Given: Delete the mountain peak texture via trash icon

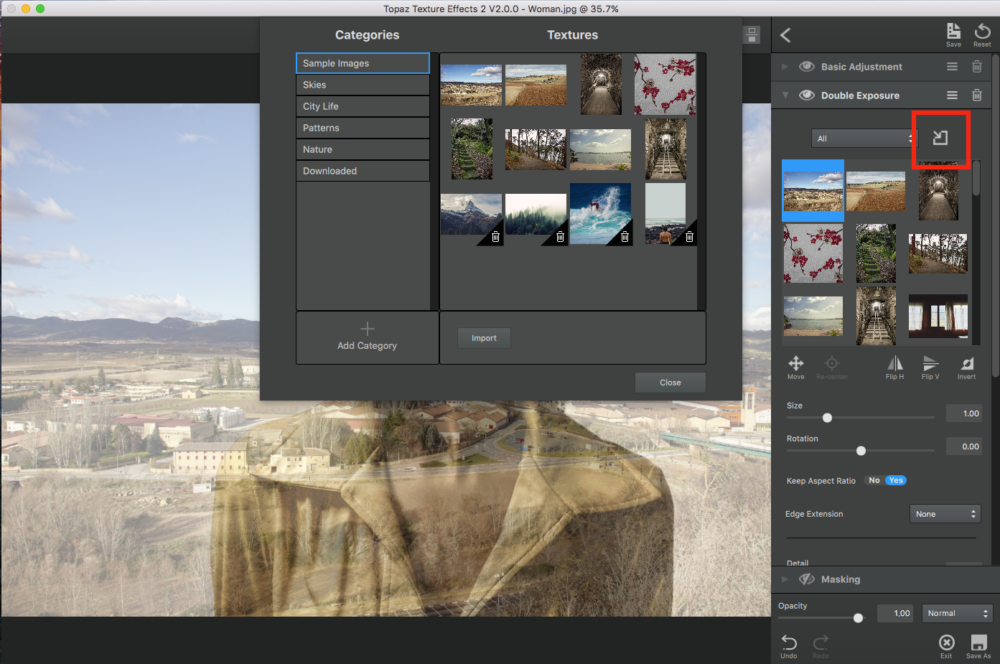Looking at the screenshot, I should click(x=496, y=237).
